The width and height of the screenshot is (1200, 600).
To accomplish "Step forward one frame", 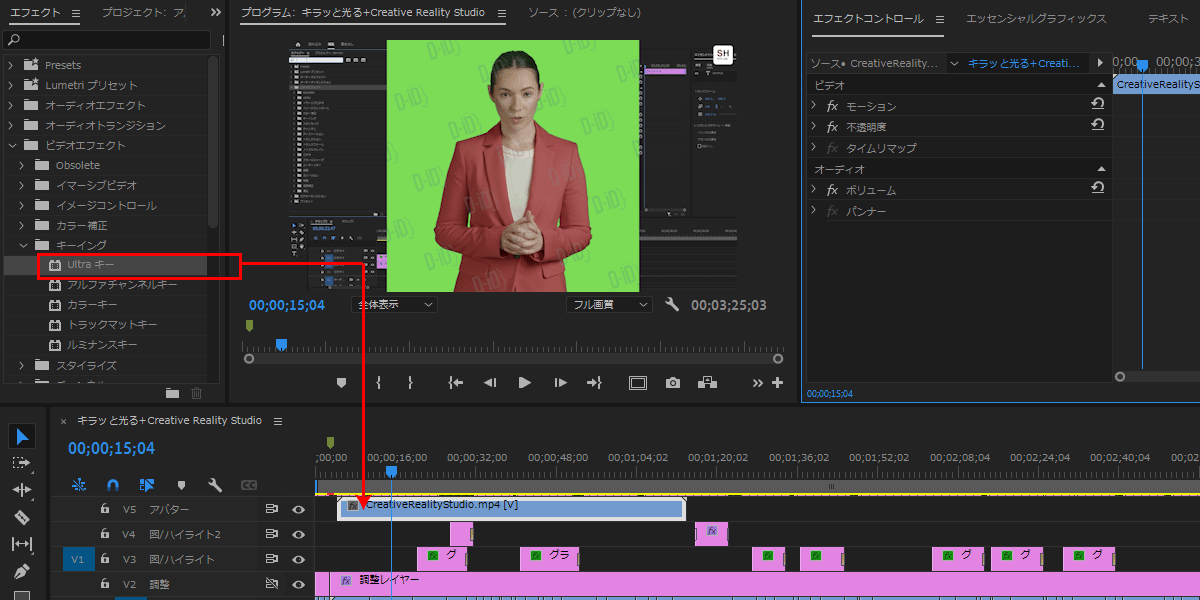I will (560, 382).
